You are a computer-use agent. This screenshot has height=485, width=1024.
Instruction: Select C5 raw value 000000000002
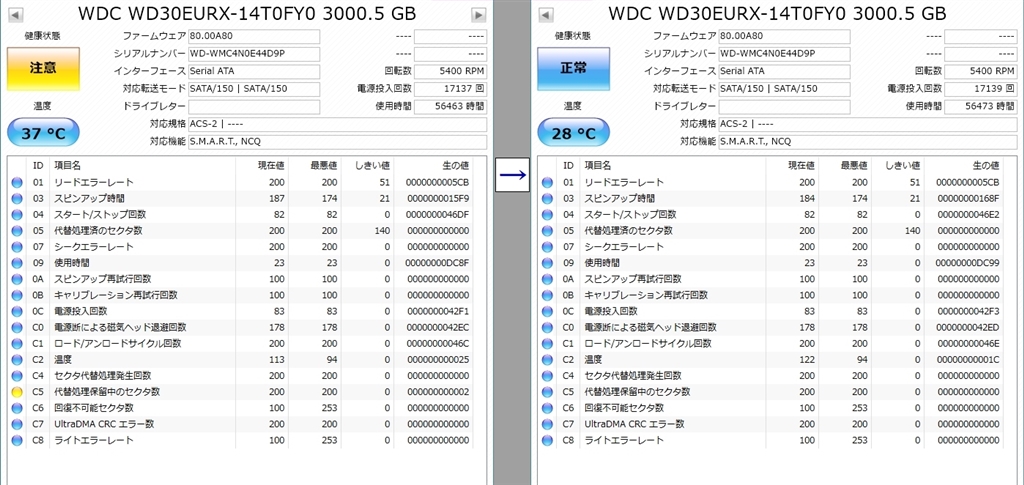pyautogui.click(x=438, y=392)
